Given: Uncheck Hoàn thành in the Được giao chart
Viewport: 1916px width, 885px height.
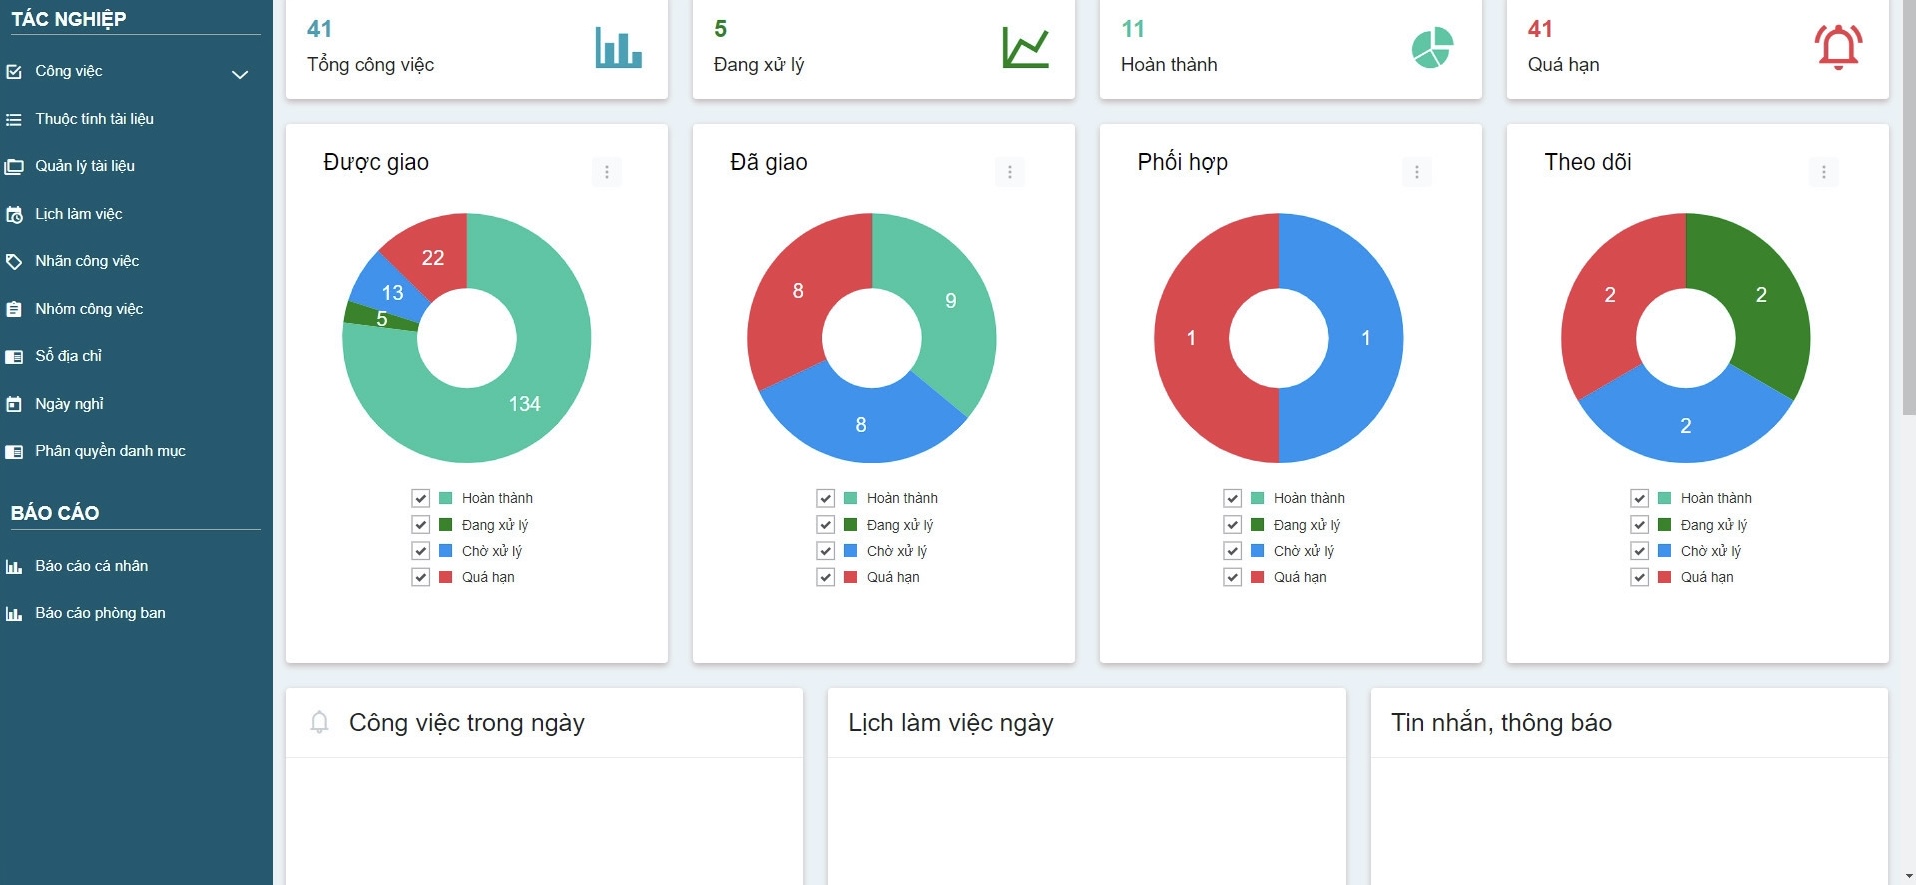Looking at the screenshot, I should tap(420, 498).
